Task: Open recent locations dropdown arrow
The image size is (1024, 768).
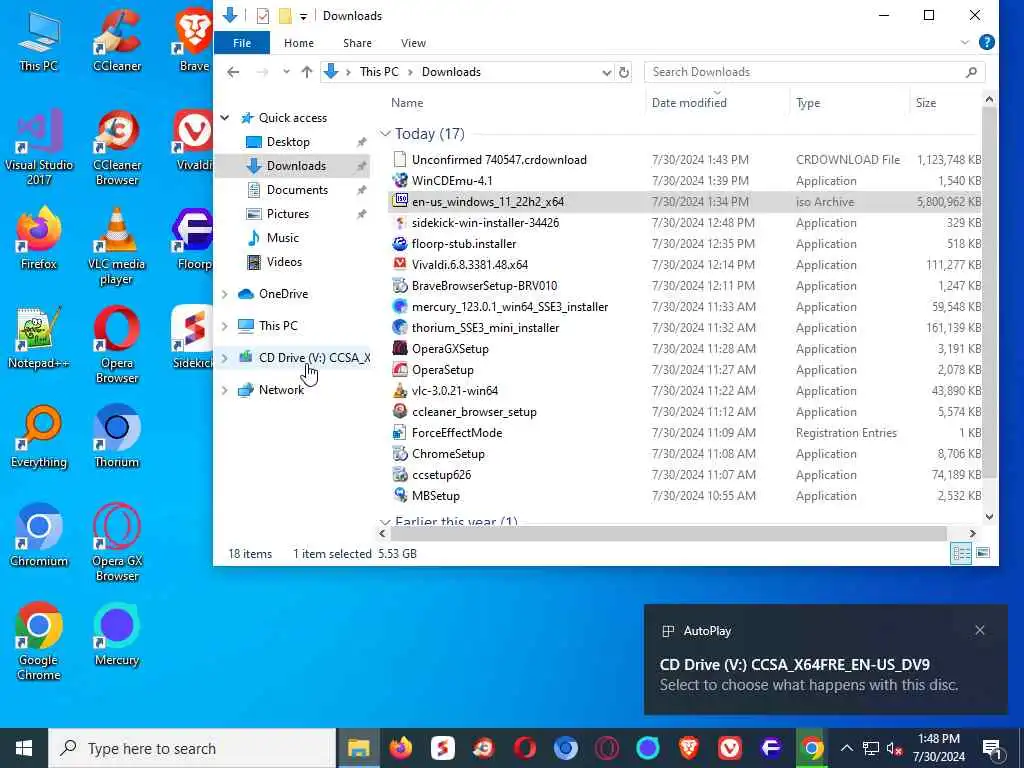Action: tap(286, 72)
